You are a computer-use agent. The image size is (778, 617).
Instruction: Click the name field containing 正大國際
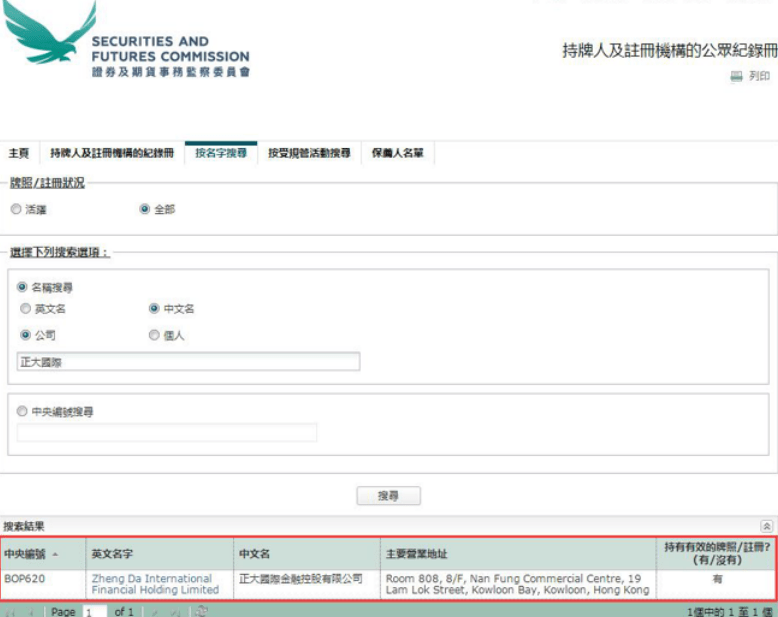[189, 362]
